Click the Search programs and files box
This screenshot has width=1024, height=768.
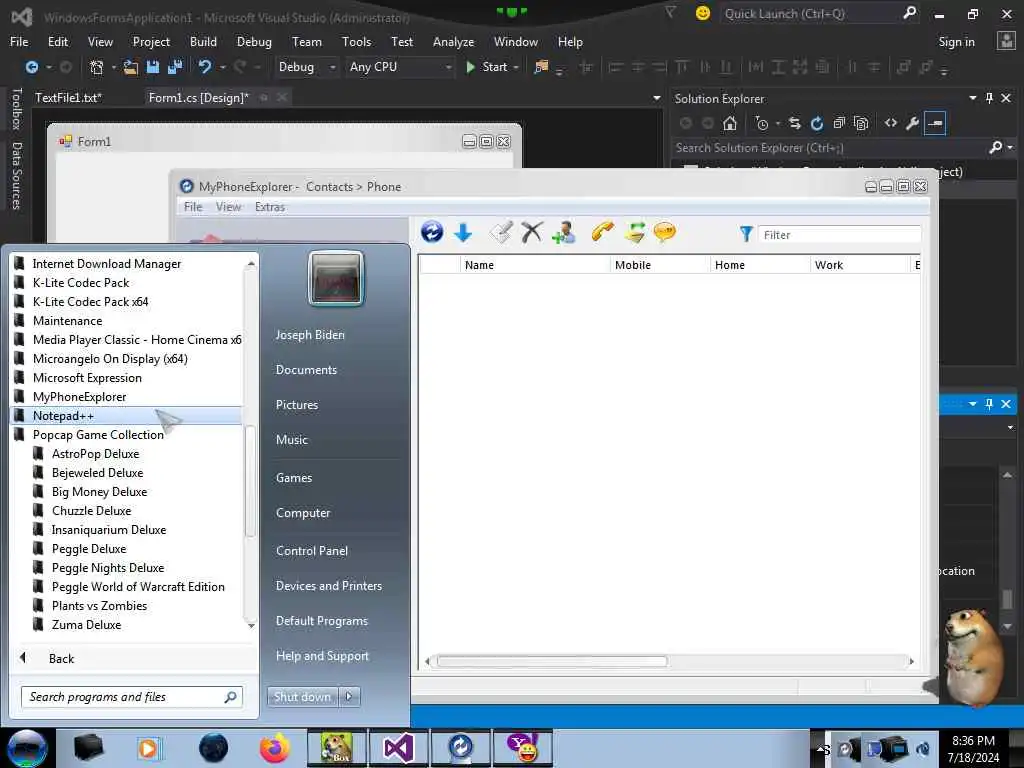(x=132, y=697)
